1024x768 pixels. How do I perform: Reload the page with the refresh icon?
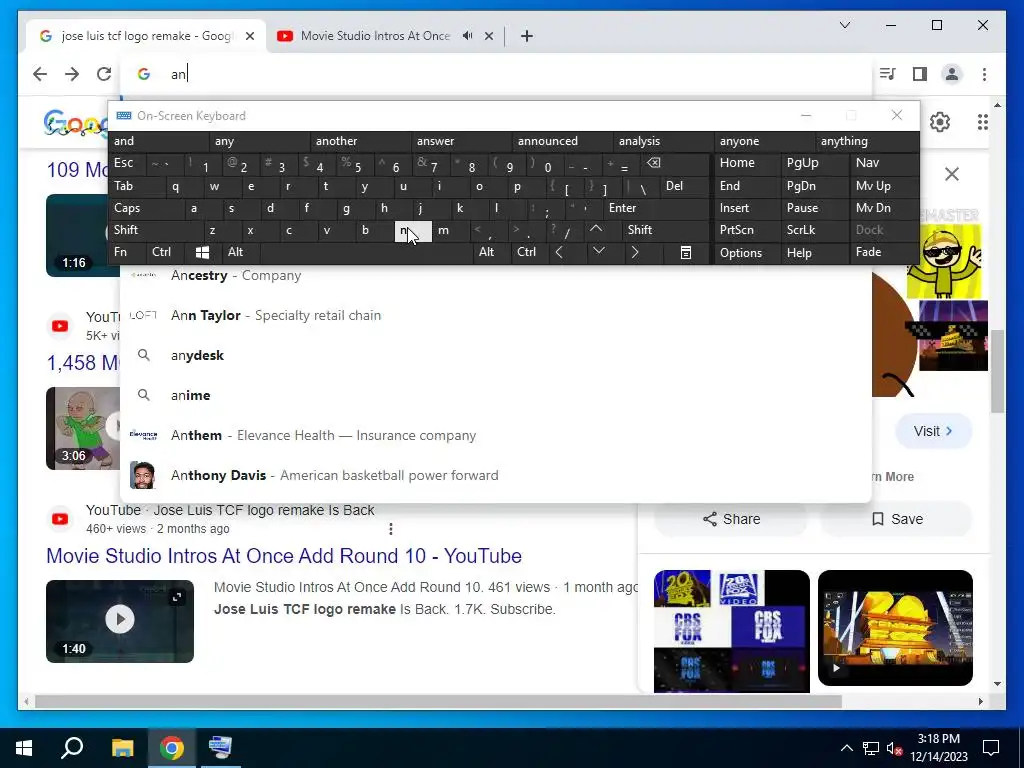[x=104, y=74]
